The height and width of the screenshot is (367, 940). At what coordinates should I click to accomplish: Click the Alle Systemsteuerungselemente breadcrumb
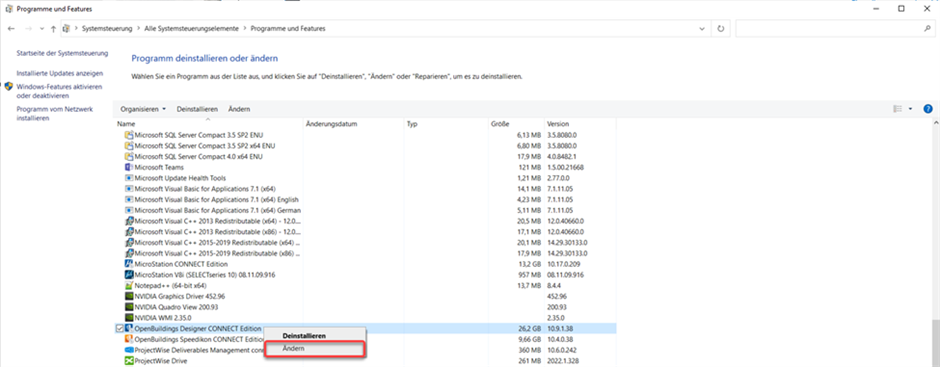click(x=191, y=28)
